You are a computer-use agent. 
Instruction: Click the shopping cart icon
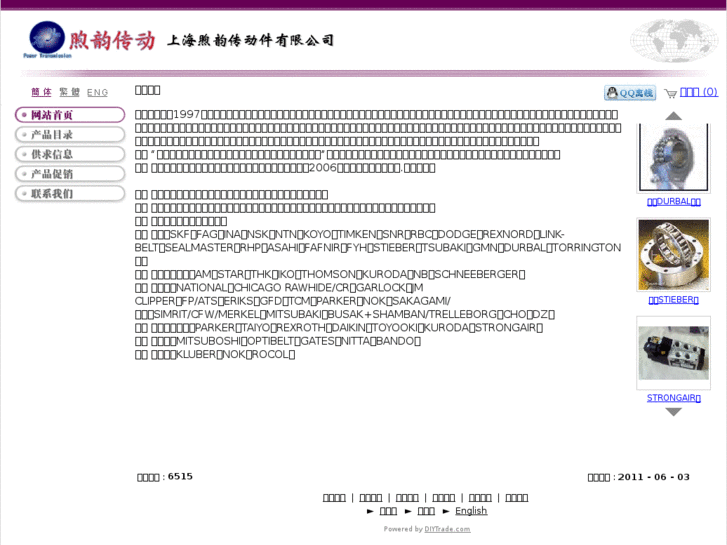(x=670, y=94)
